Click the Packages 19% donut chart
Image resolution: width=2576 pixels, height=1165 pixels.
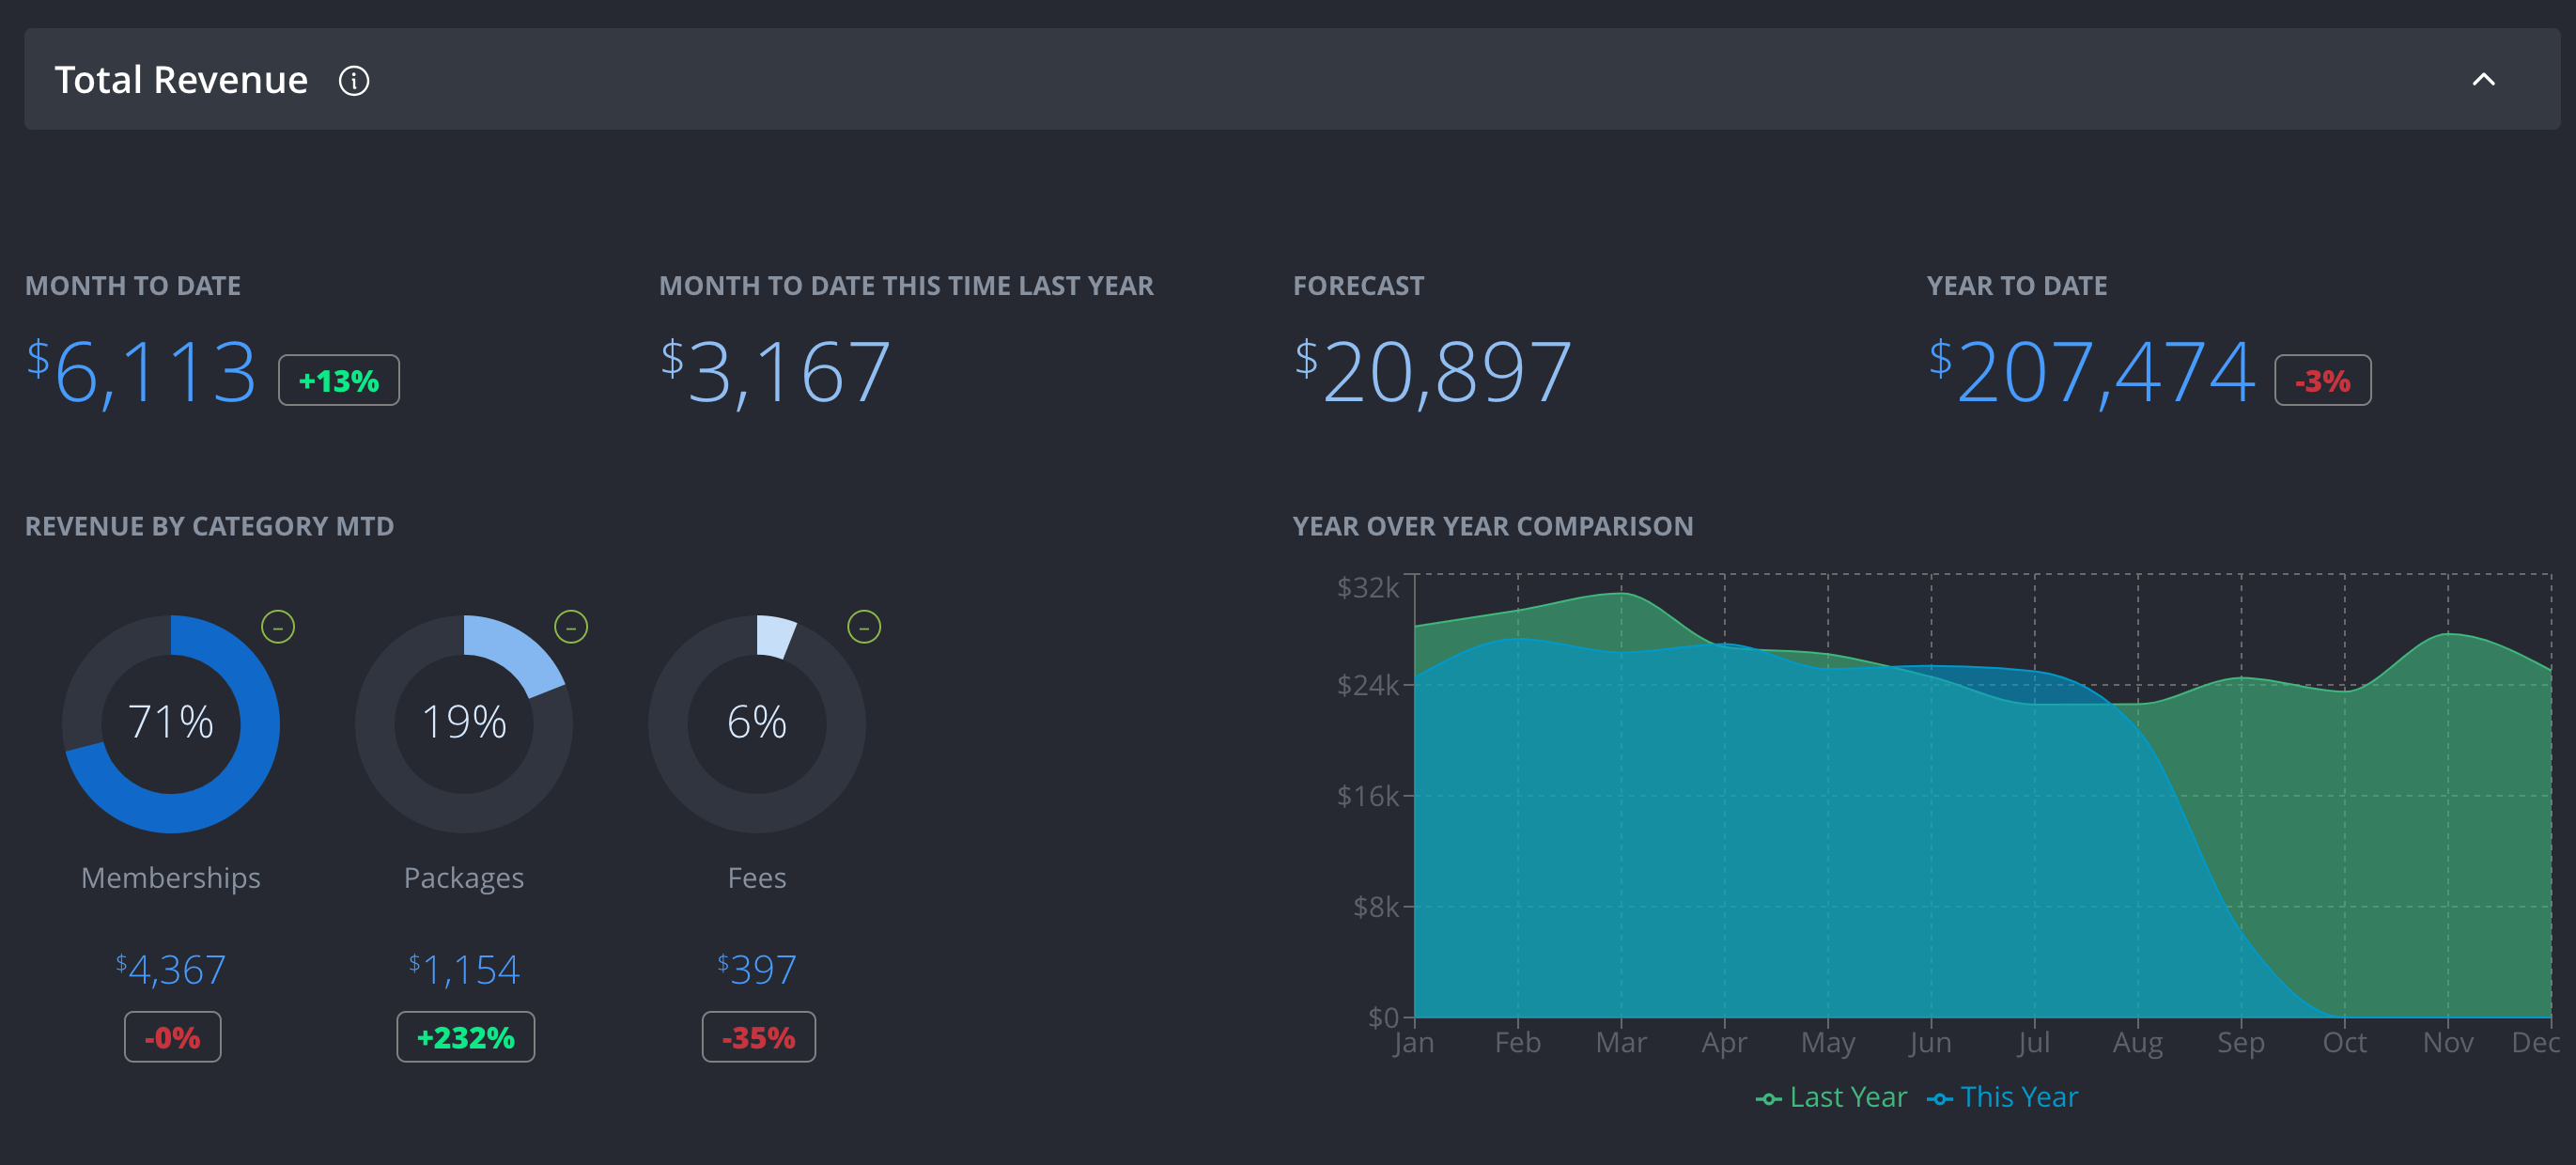point(464,724)
